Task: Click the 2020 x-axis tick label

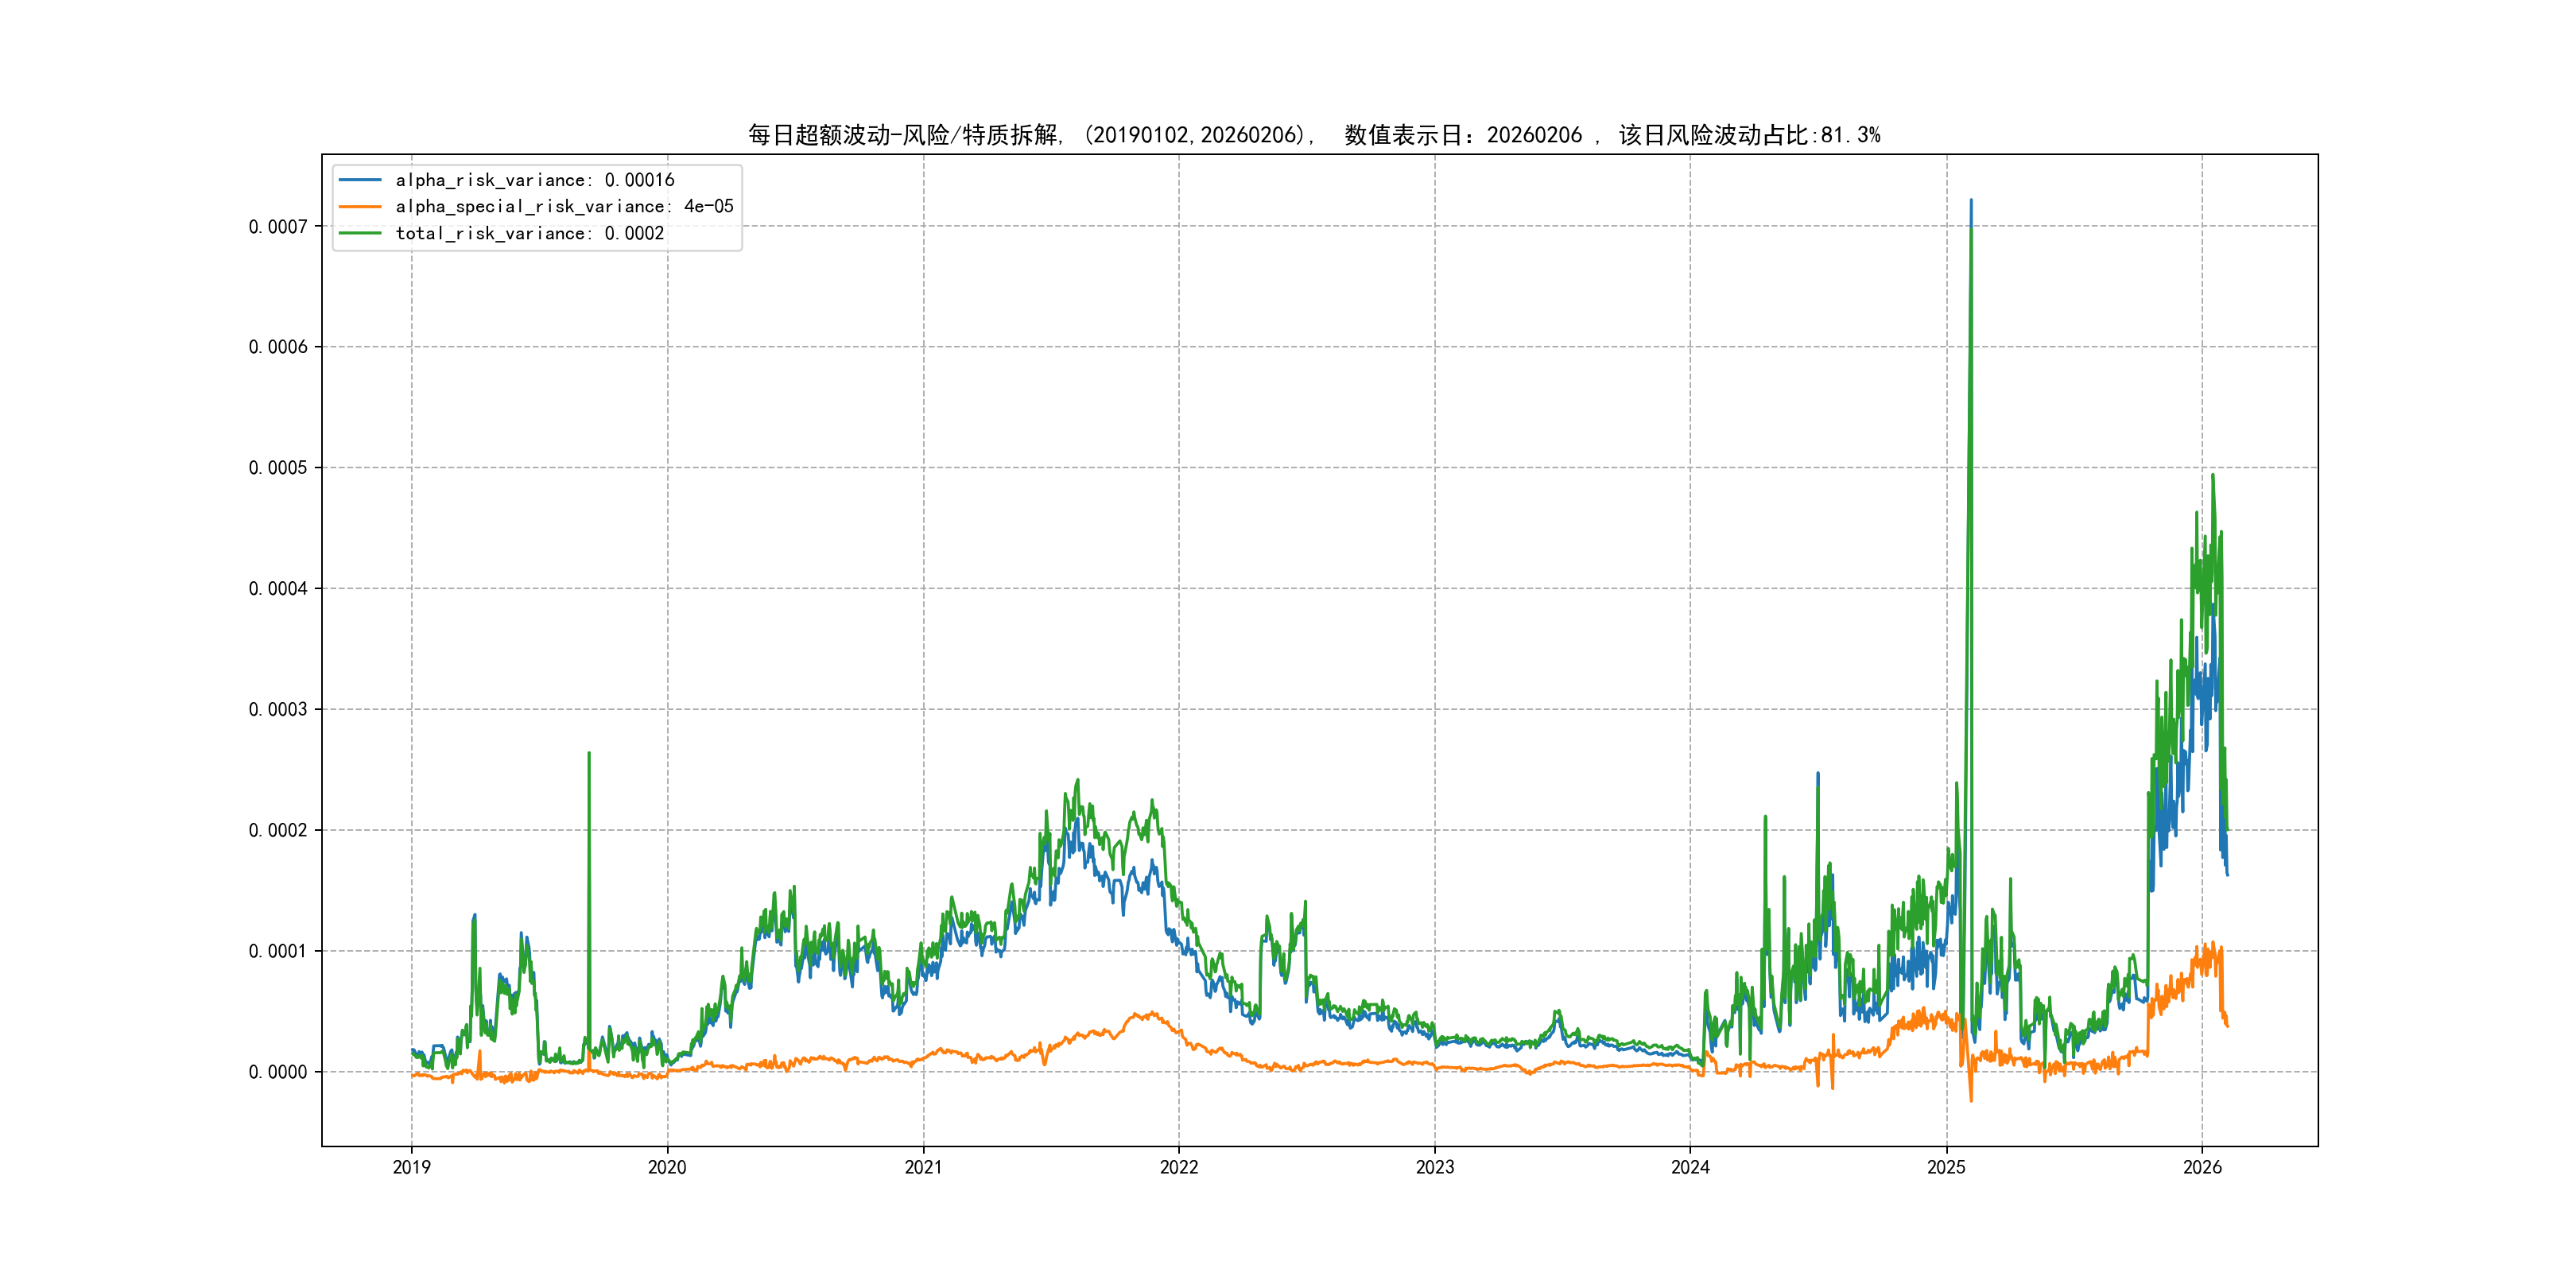Action: click(667, 1167)
